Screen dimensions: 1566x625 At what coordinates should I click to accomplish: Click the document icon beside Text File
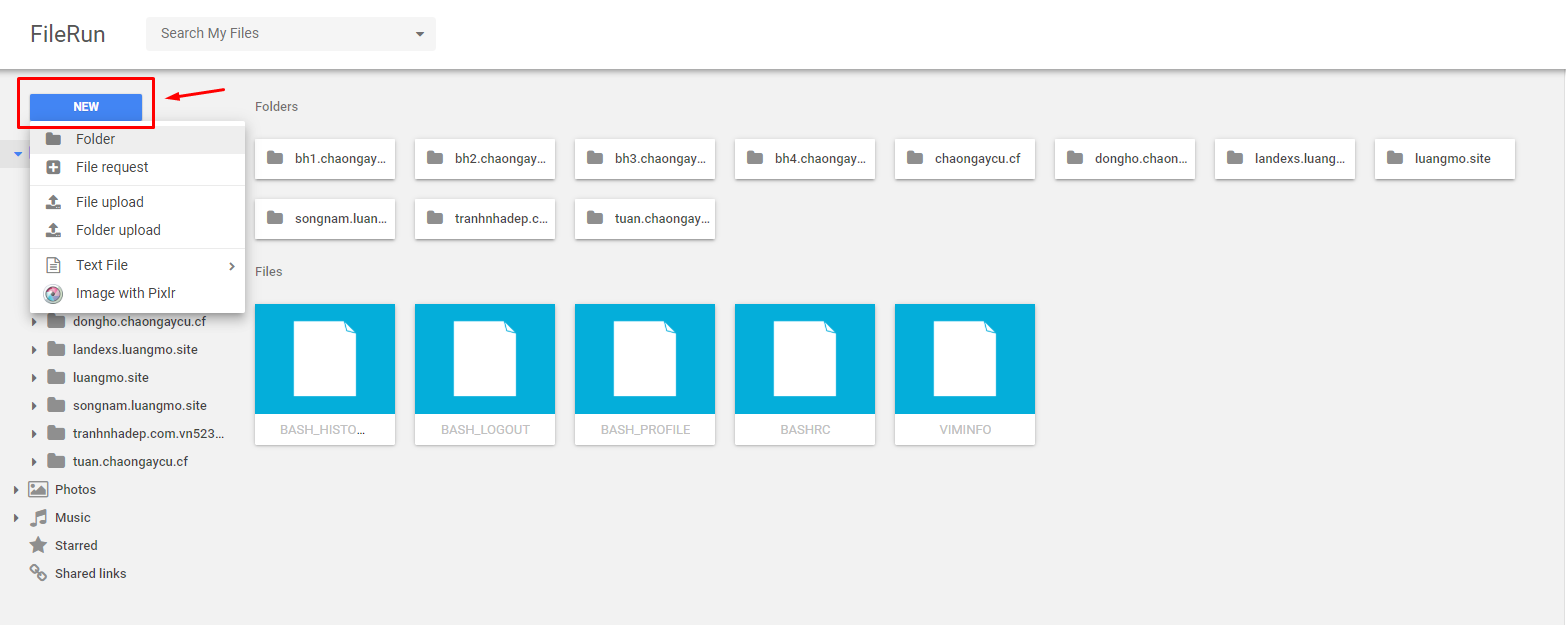(54, 265)
